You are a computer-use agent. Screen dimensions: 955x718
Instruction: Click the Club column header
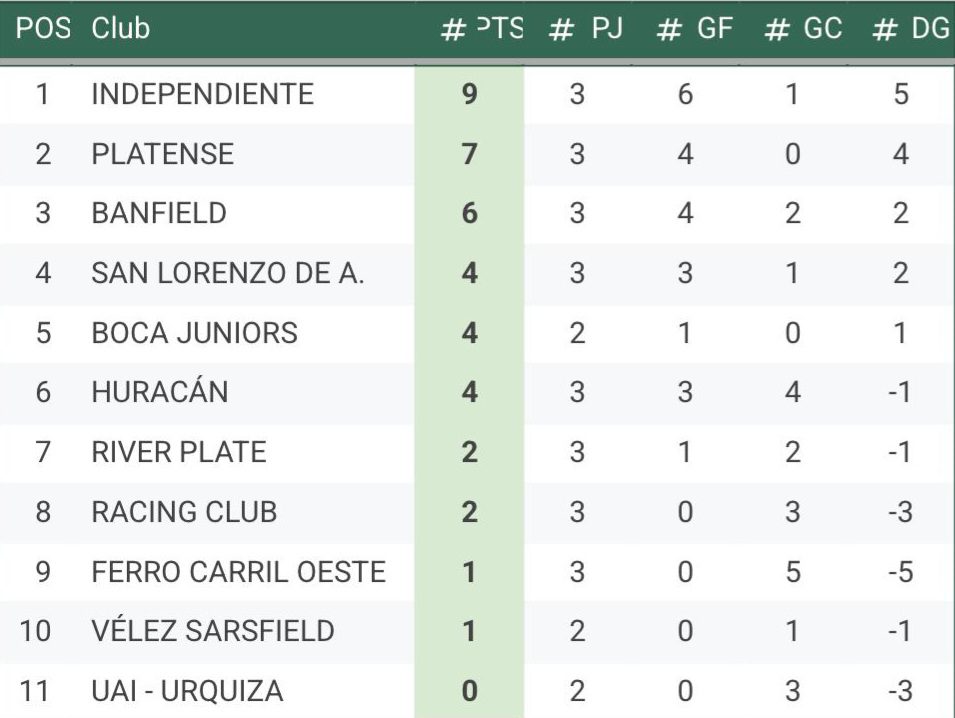click(x=121, y=29)
